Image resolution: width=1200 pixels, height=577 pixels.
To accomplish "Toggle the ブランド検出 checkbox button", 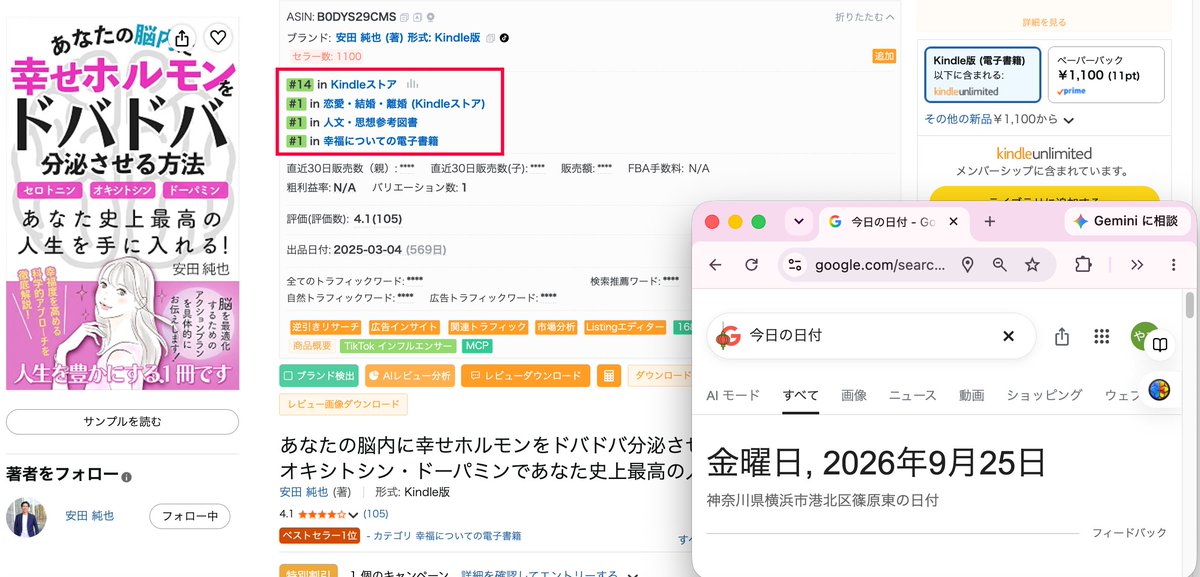I will (x=318, y=376).
